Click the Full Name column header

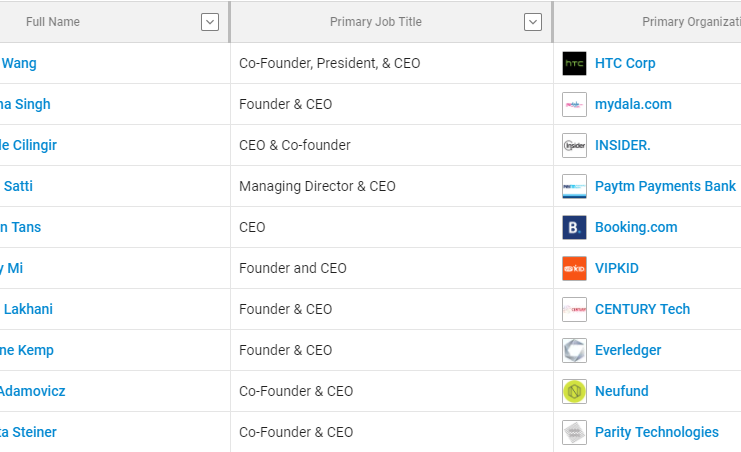53,22
